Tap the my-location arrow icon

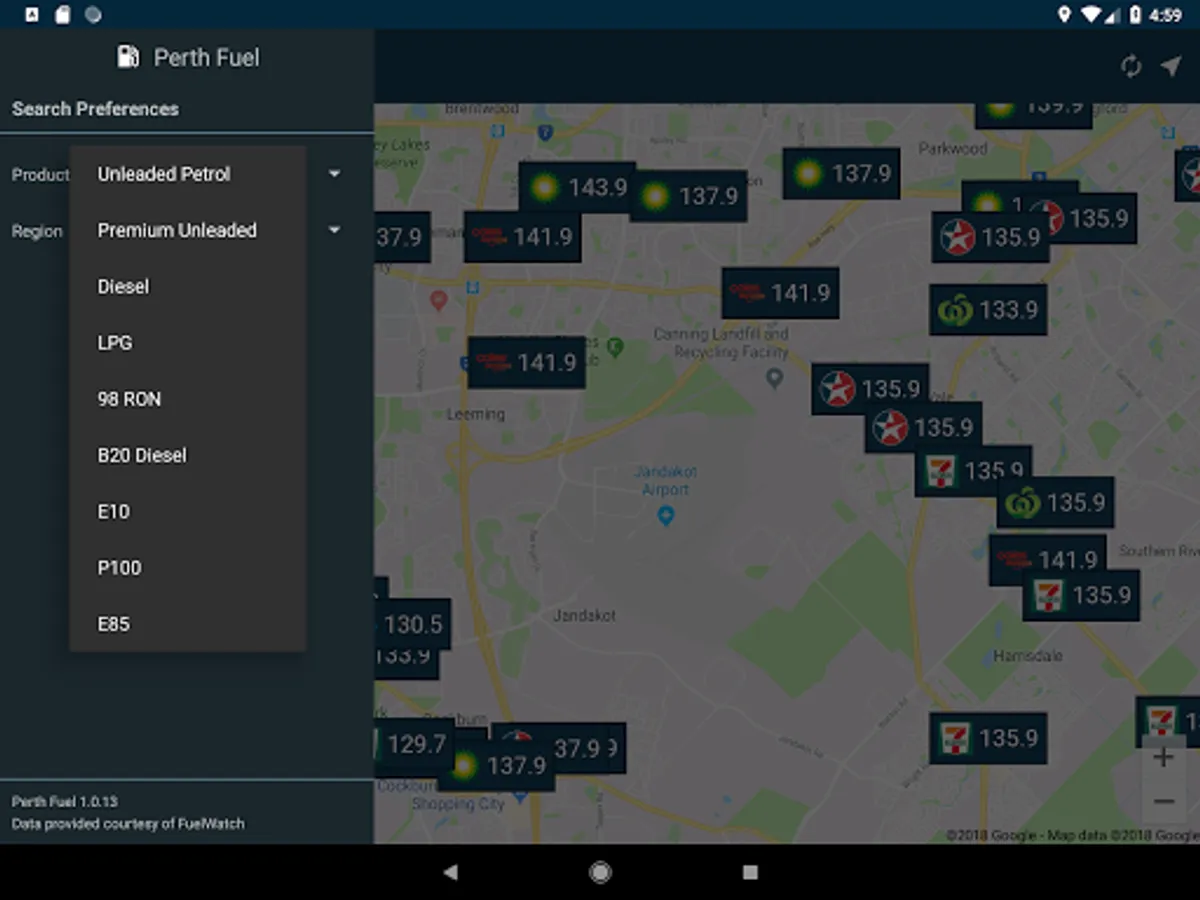click(x=1171, y=66)
